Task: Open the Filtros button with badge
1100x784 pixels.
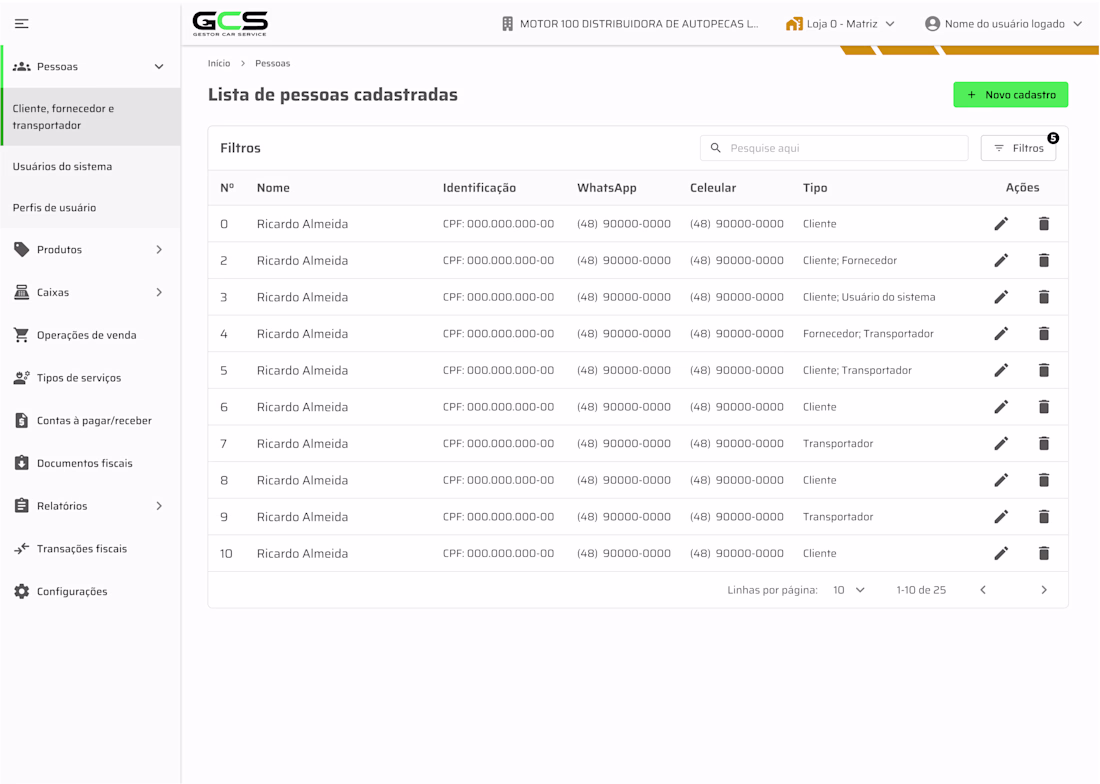Action: [1019, 148]
